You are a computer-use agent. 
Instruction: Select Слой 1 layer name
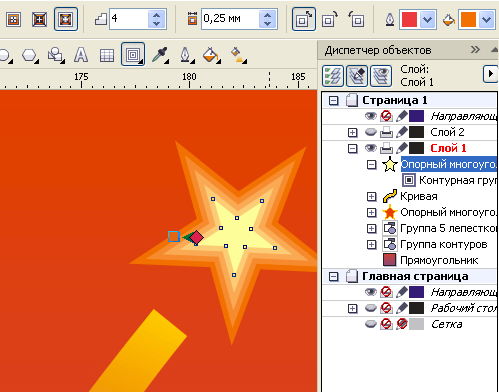point(448,148)
